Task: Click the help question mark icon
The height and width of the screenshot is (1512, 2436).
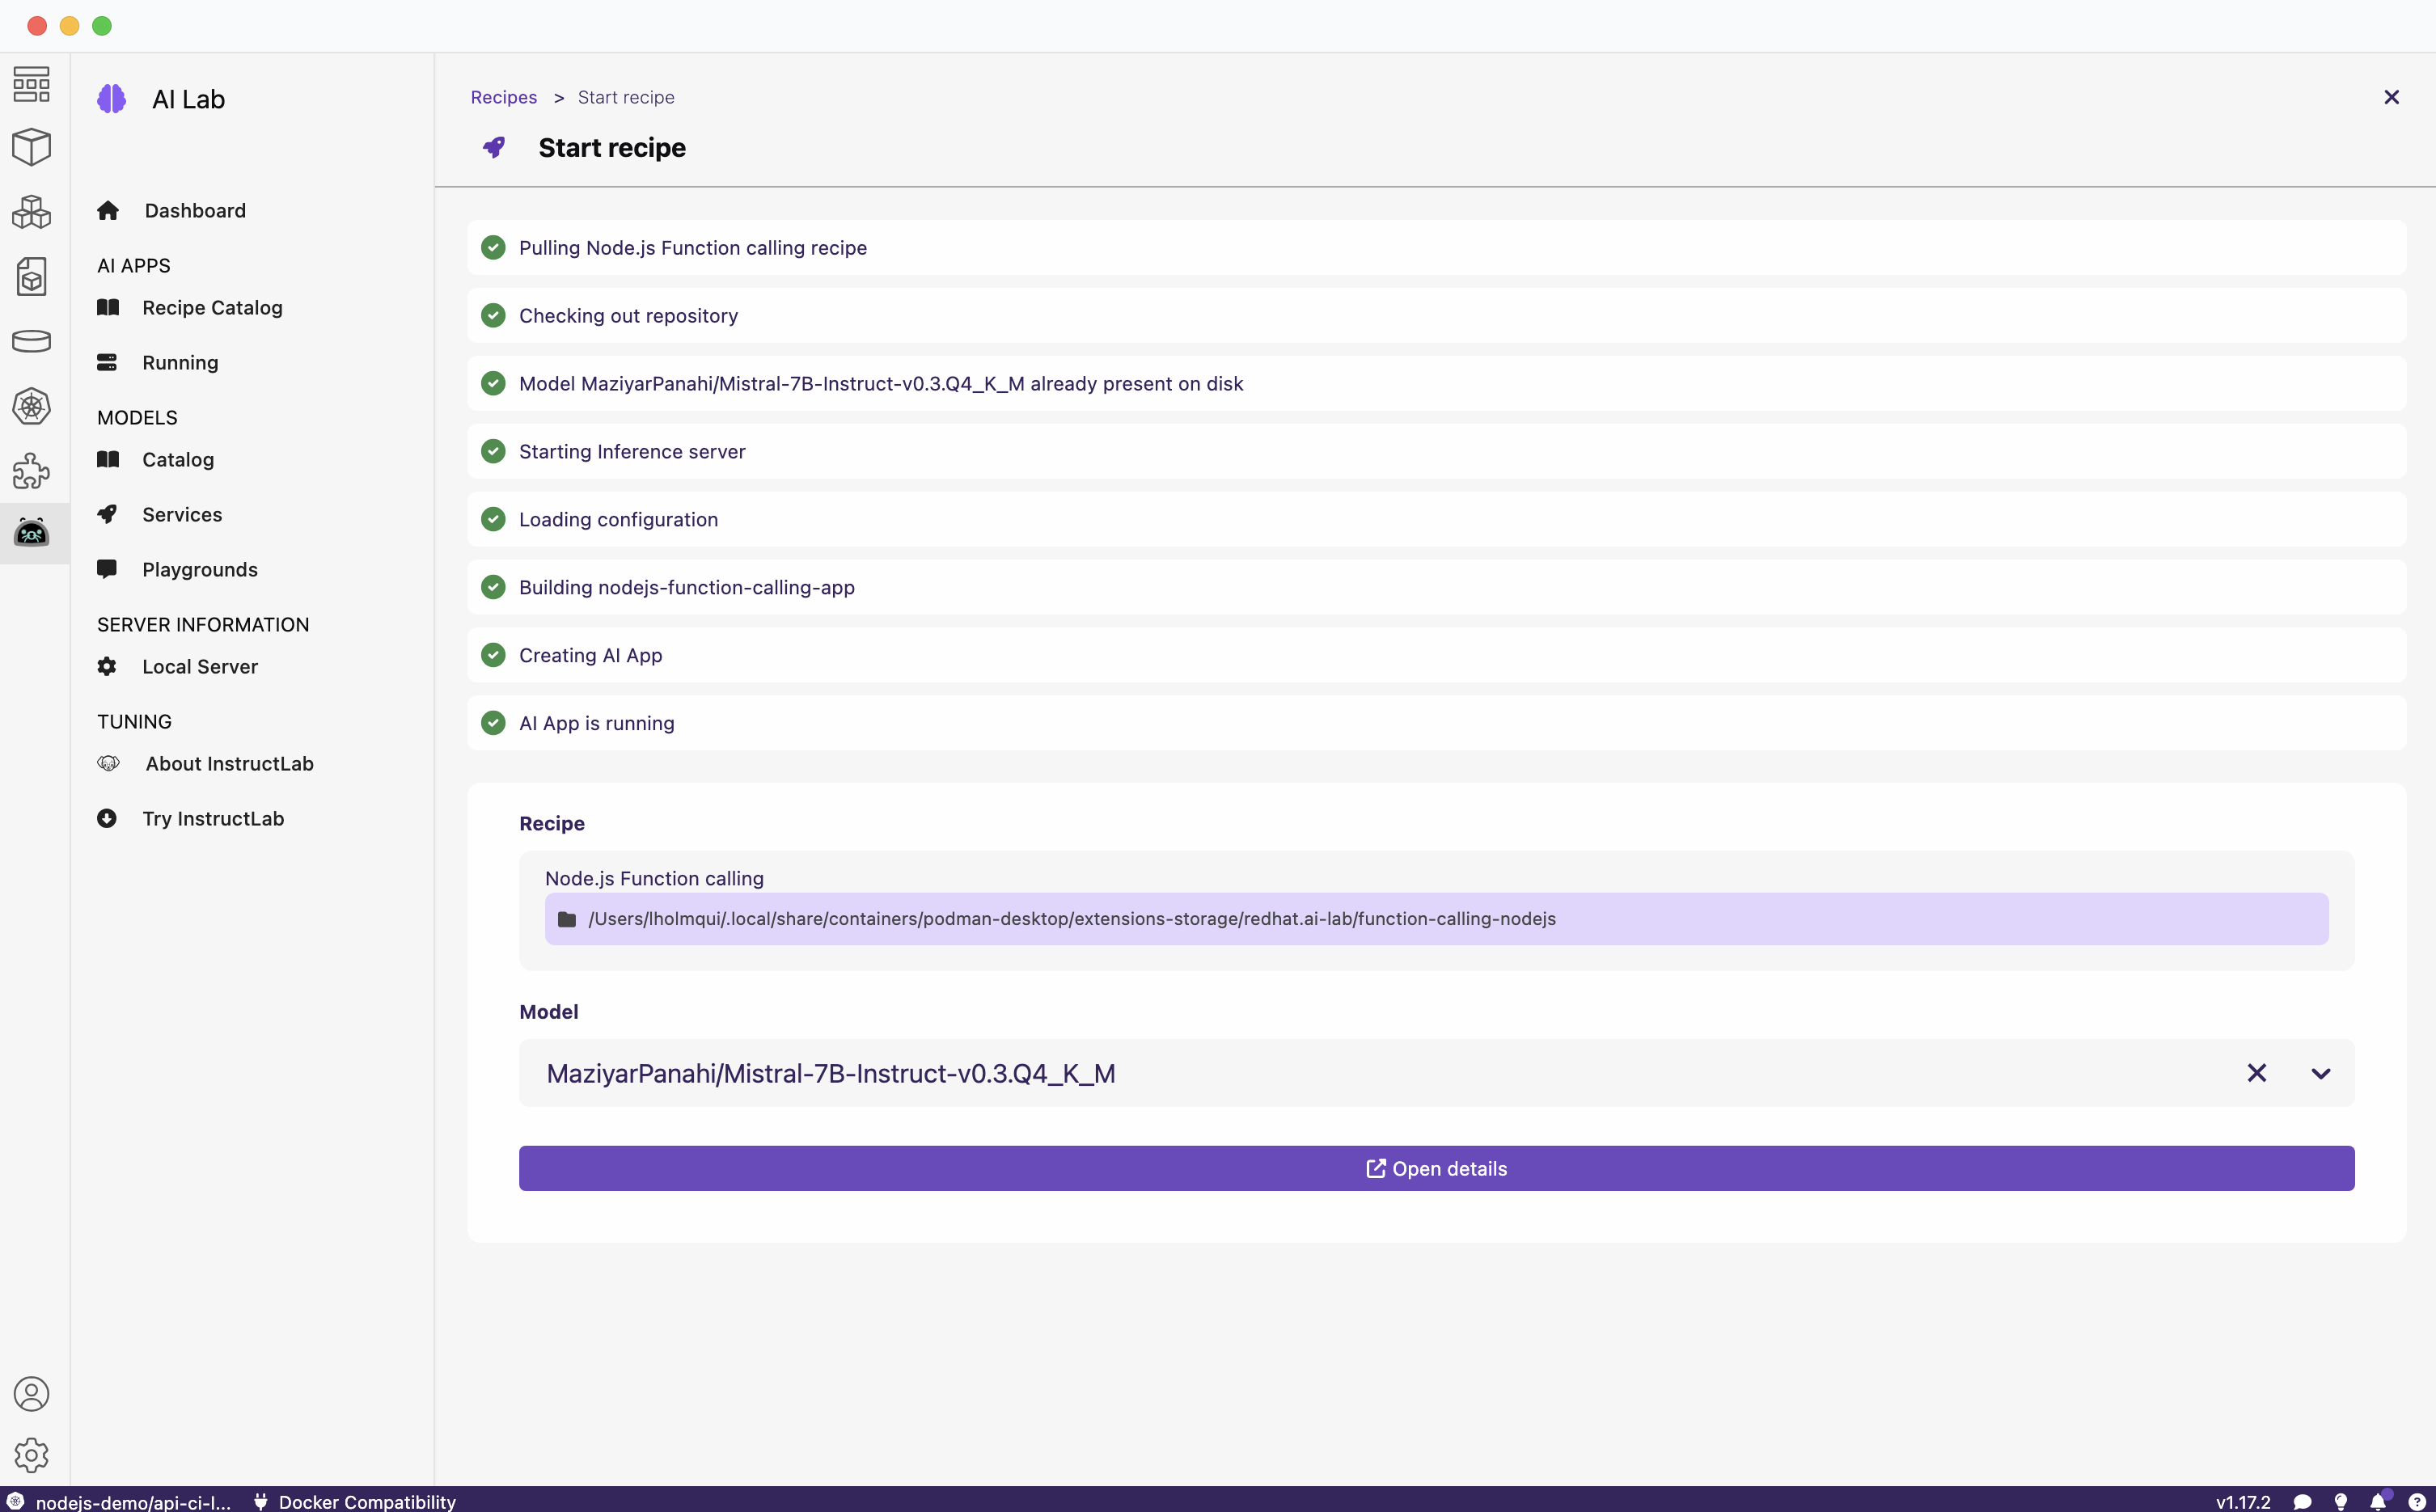Action: [x=2416, y=1501]
